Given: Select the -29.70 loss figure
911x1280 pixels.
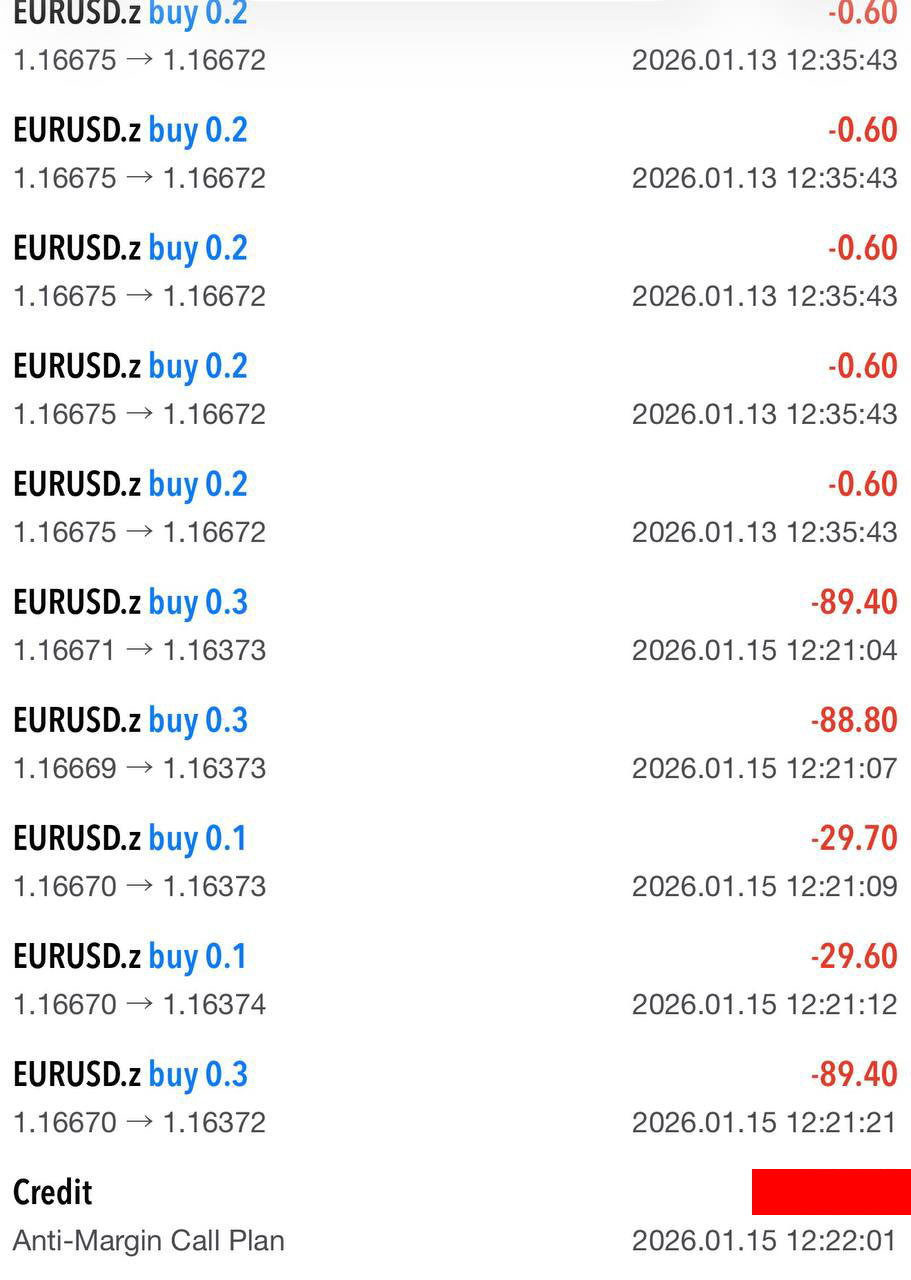Looking at the screenshot, I should (x=853, y=838).
